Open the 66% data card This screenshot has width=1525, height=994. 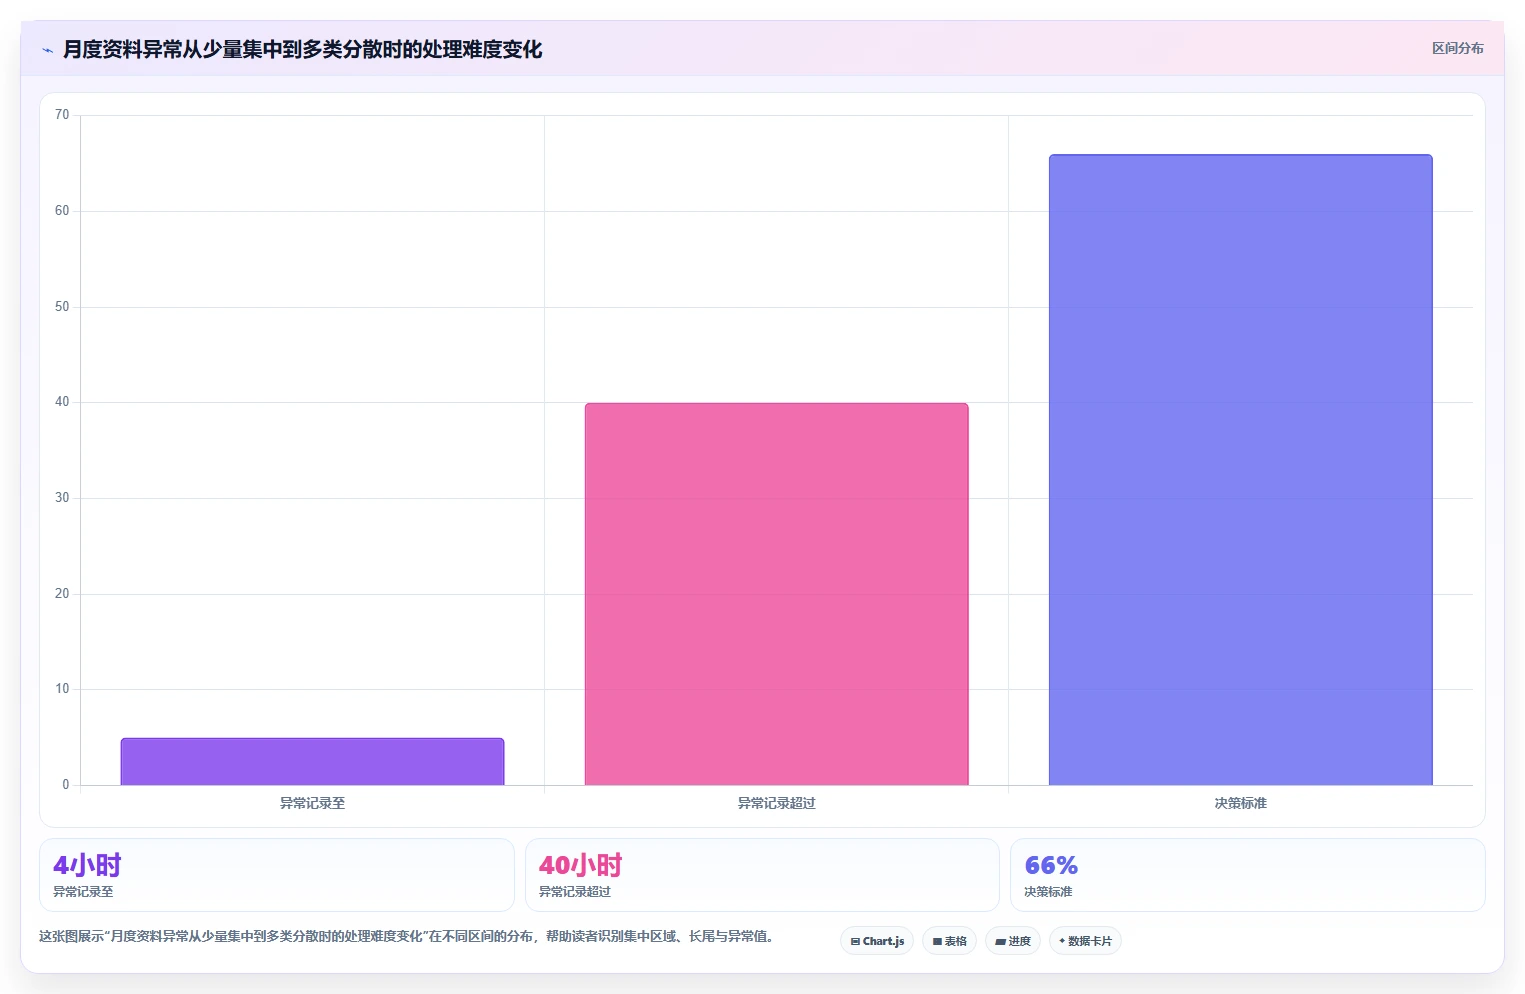[1247, 875]
